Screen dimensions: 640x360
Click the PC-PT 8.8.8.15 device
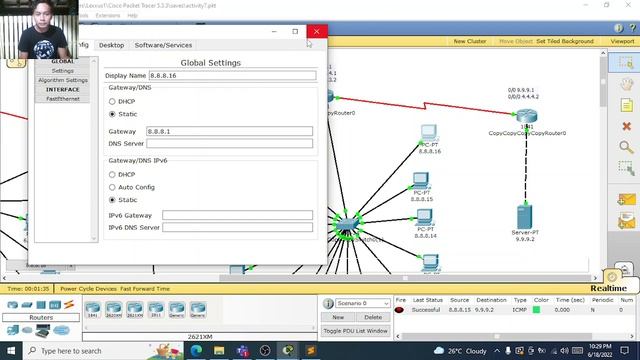pyautogui.click(x=420, y=181)
